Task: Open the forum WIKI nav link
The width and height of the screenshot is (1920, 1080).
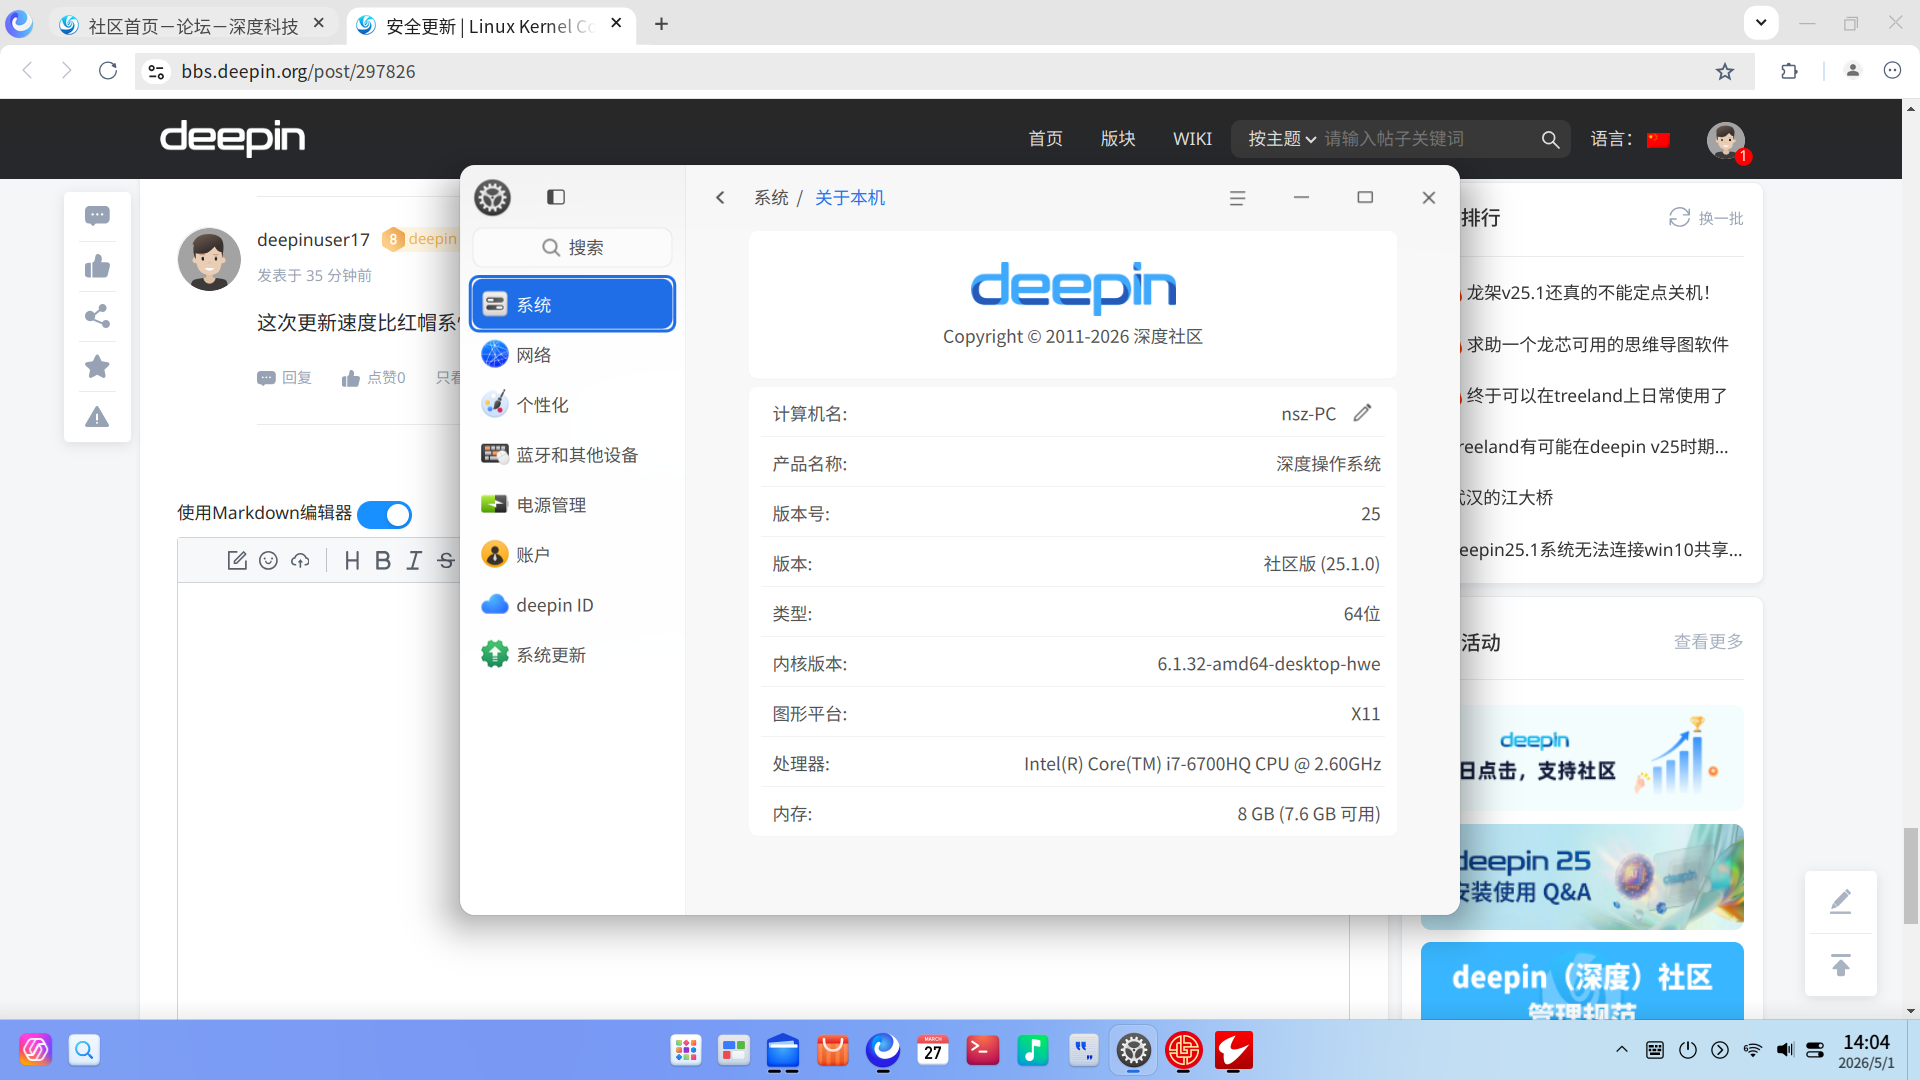Action: point(1192,139)
